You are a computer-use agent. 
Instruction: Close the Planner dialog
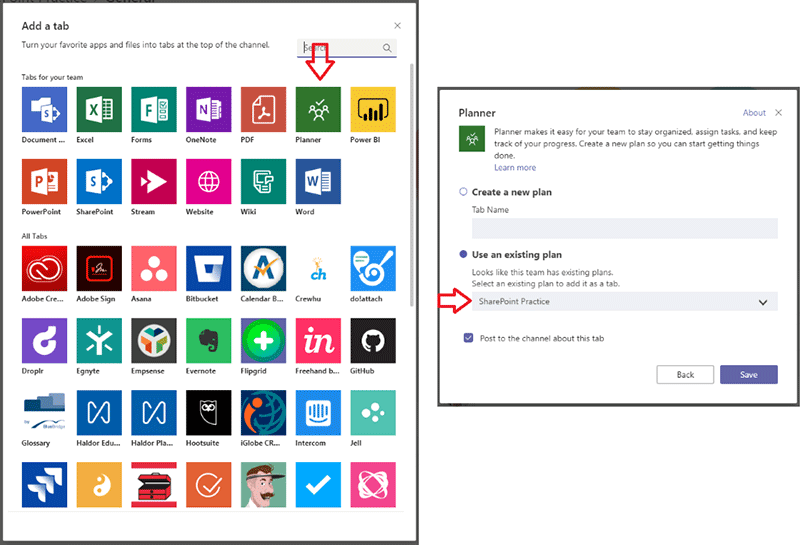[x=779, y=113]
